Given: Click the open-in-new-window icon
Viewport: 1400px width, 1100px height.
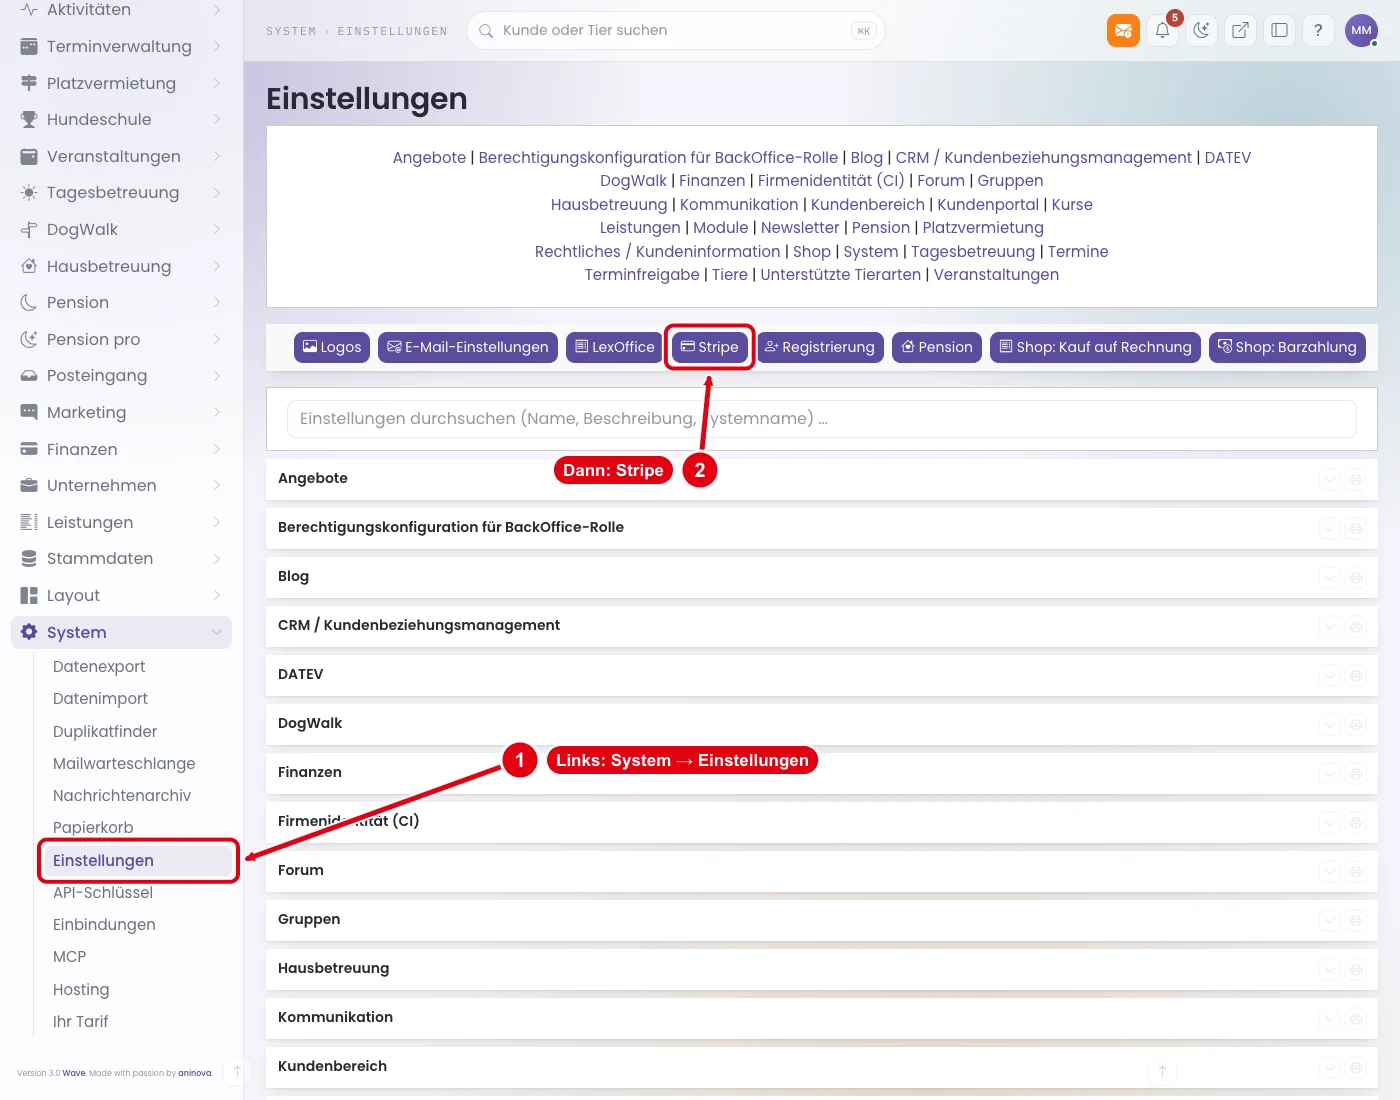Looking at the screenshot, I should tap(1240, 30).
